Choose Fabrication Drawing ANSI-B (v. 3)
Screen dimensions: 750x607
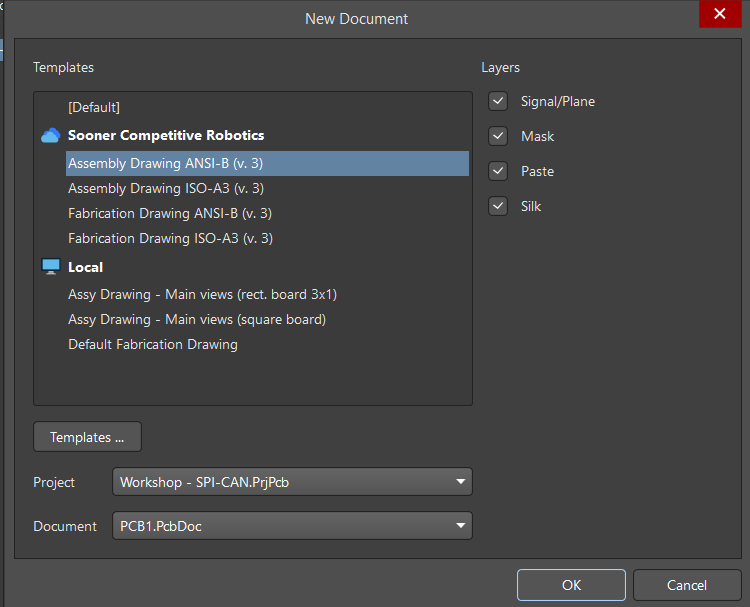click(170, 213)
